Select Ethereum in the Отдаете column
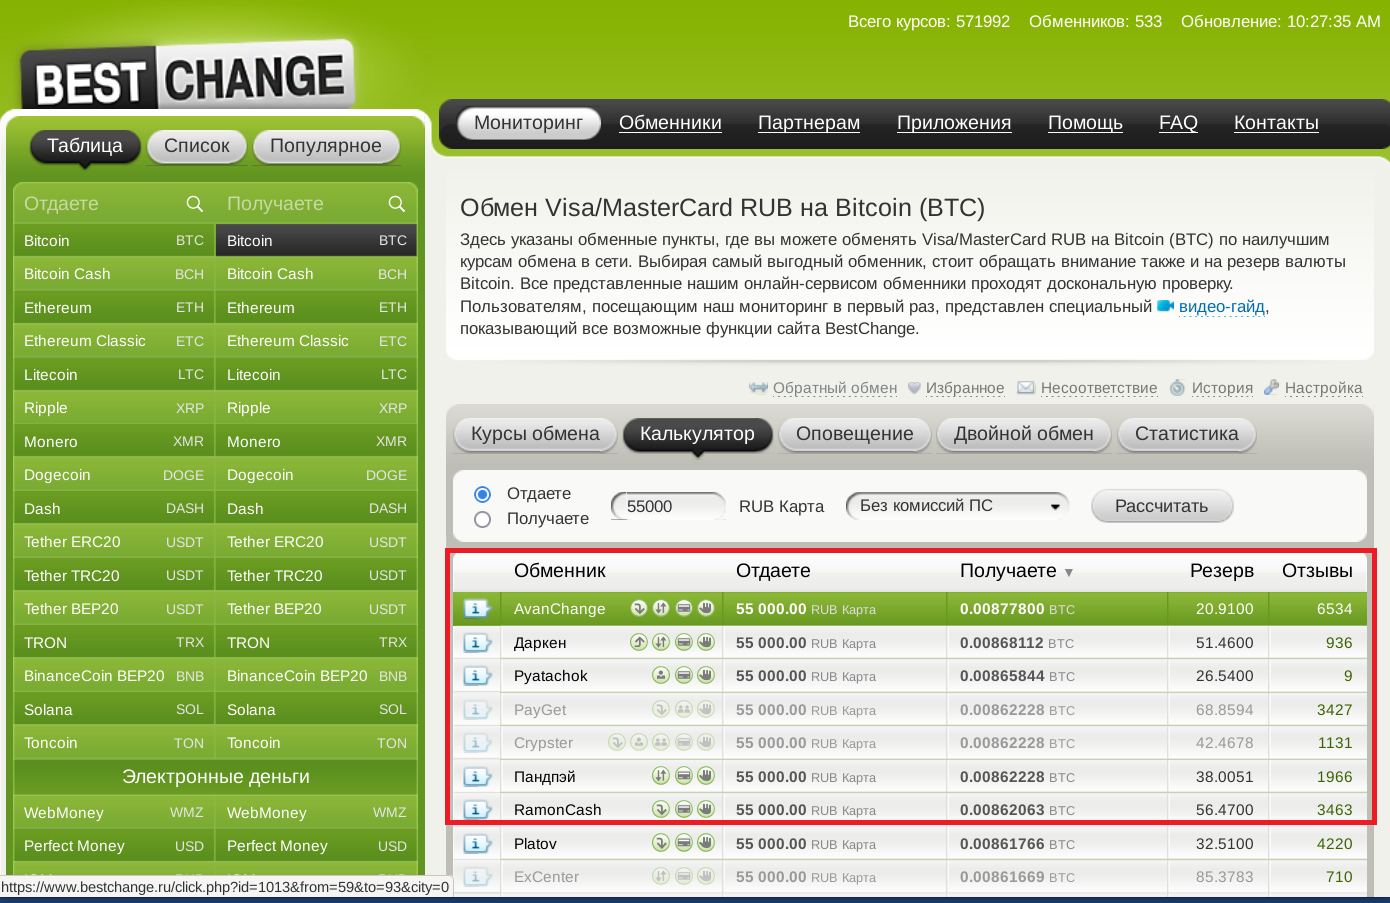The image size is (1390, 903). [x=114, y=308]
